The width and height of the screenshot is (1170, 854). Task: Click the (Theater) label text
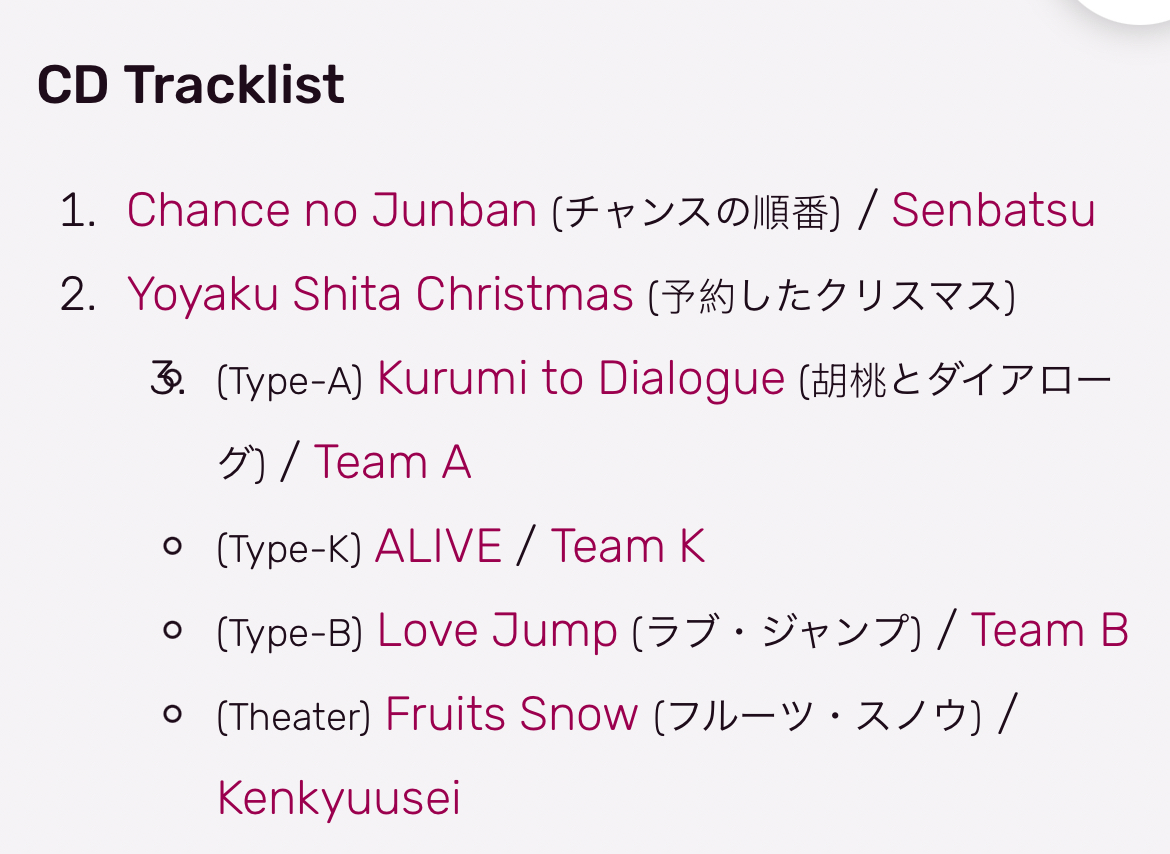click(x=293, y=718)
